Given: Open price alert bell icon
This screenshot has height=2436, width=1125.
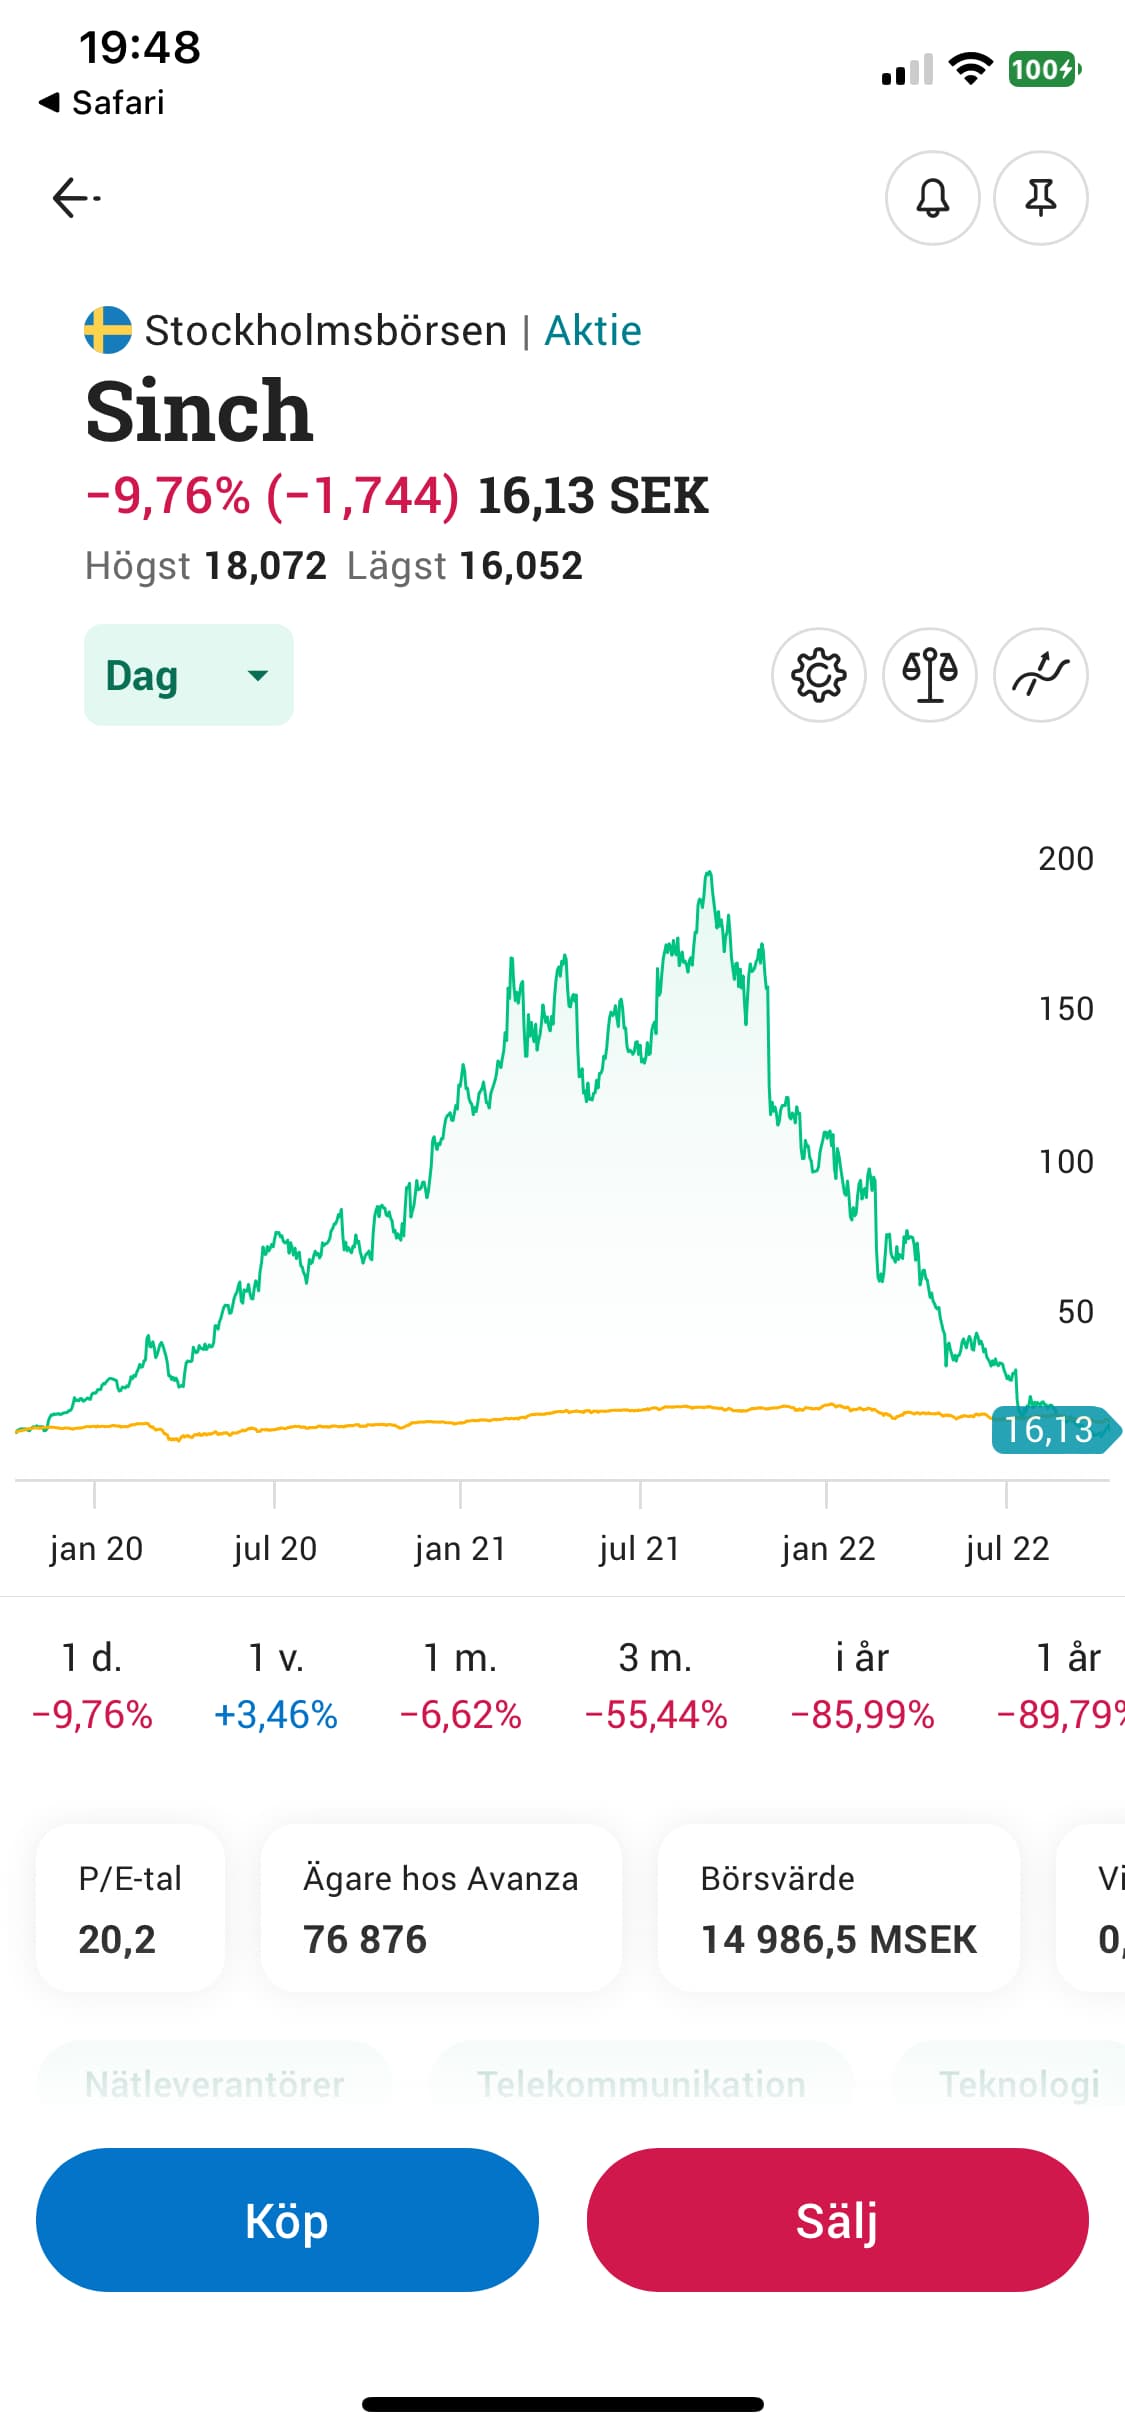Looking at the screenshot, I should (932, 198).
